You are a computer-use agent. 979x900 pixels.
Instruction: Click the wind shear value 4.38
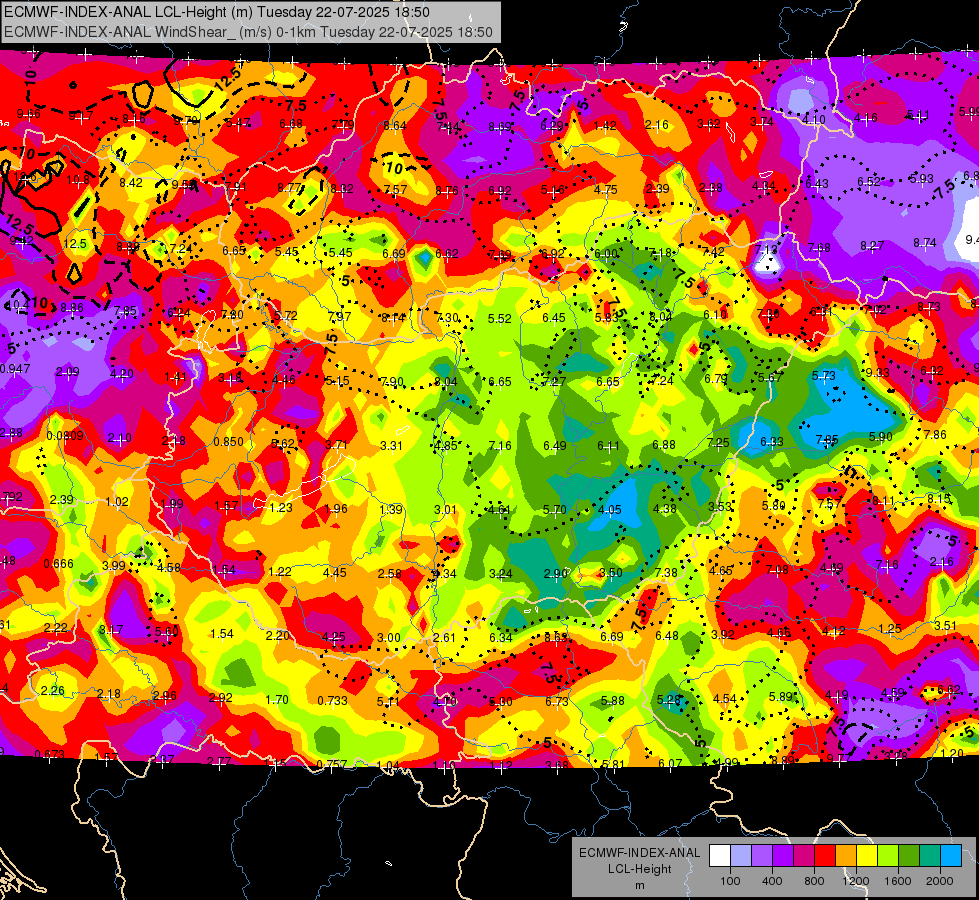point(664,509)
